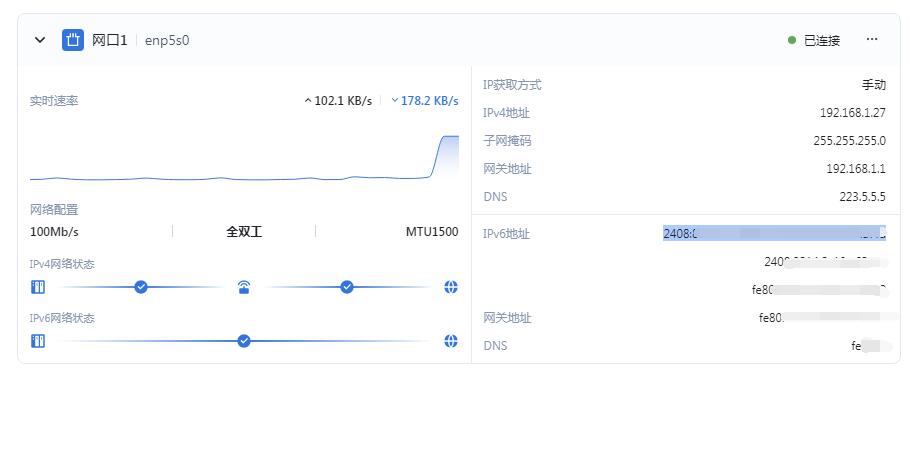Click the IPv6 status globe icon

451,341
